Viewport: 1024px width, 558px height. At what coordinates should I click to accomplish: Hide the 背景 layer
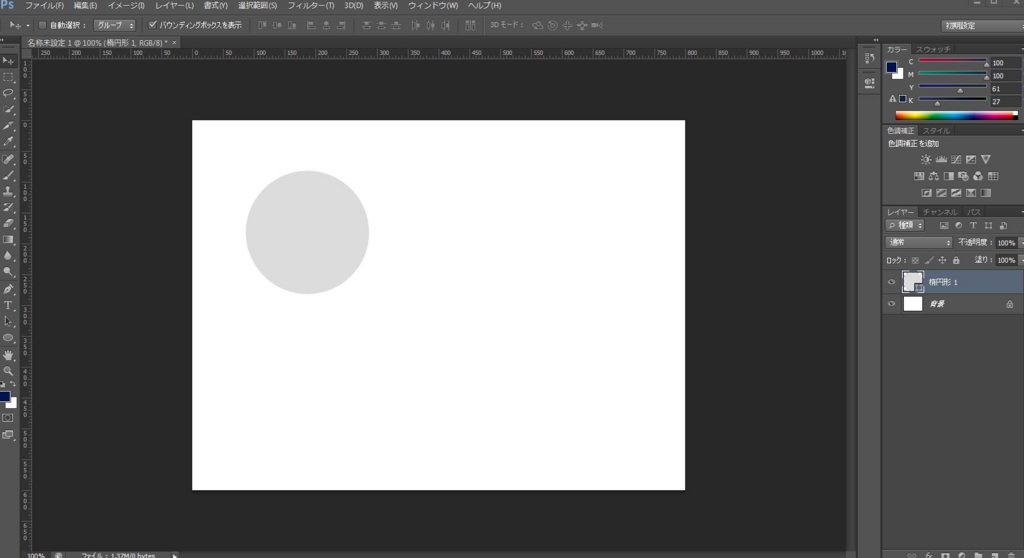[891, 304]
